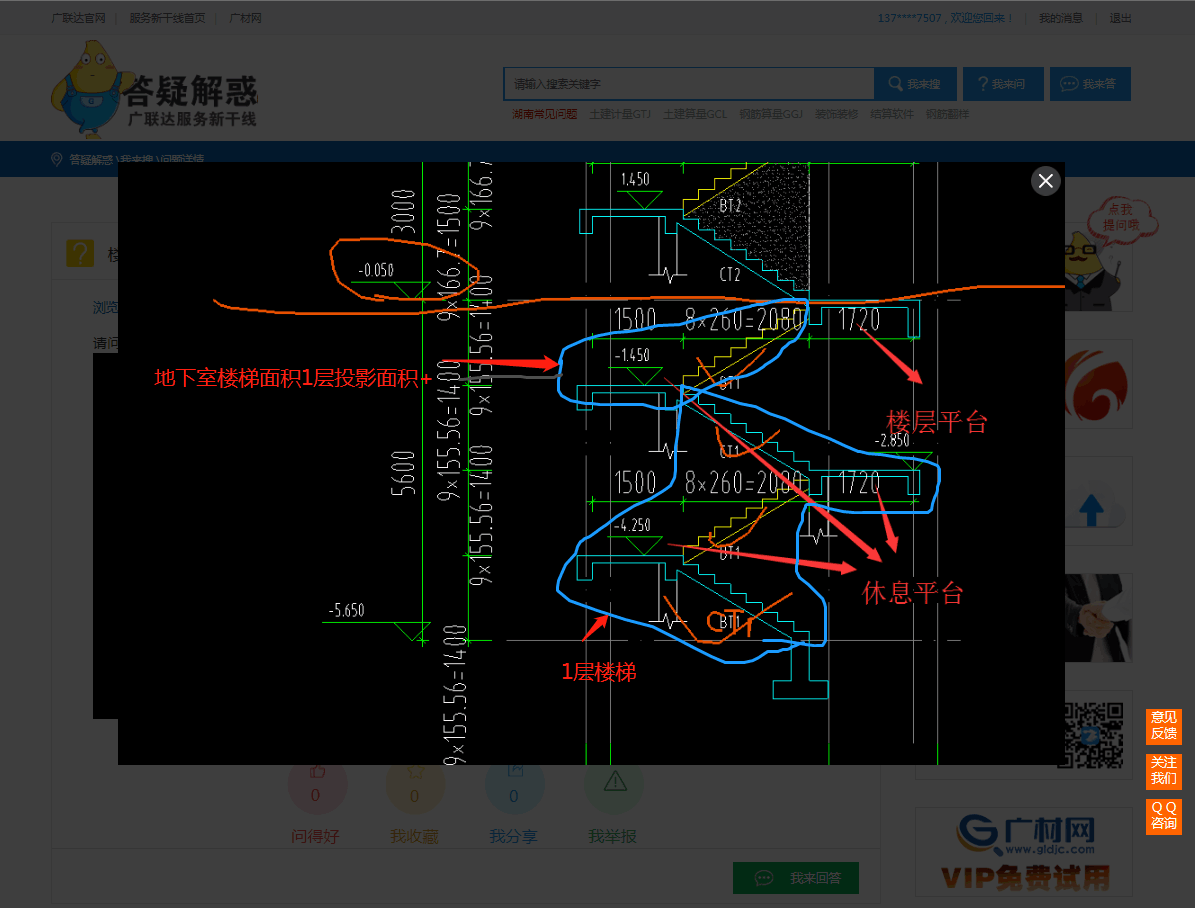This screenshot has height=908, width=1195.
Task: Click the 我来搜 search button
Action: (915, 84)
